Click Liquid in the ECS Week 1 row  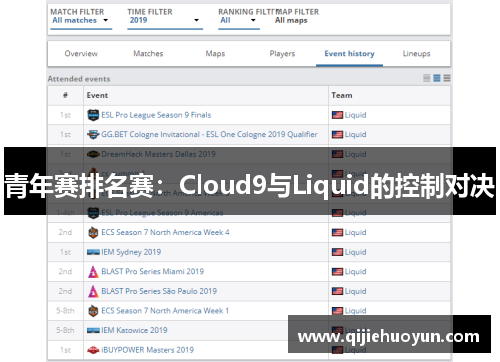[356, 311]
